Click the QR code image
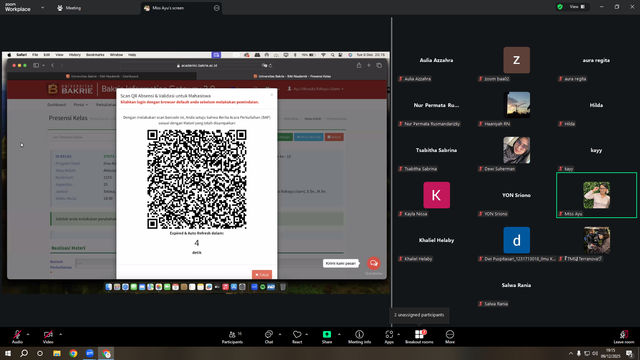 [197, 179]
